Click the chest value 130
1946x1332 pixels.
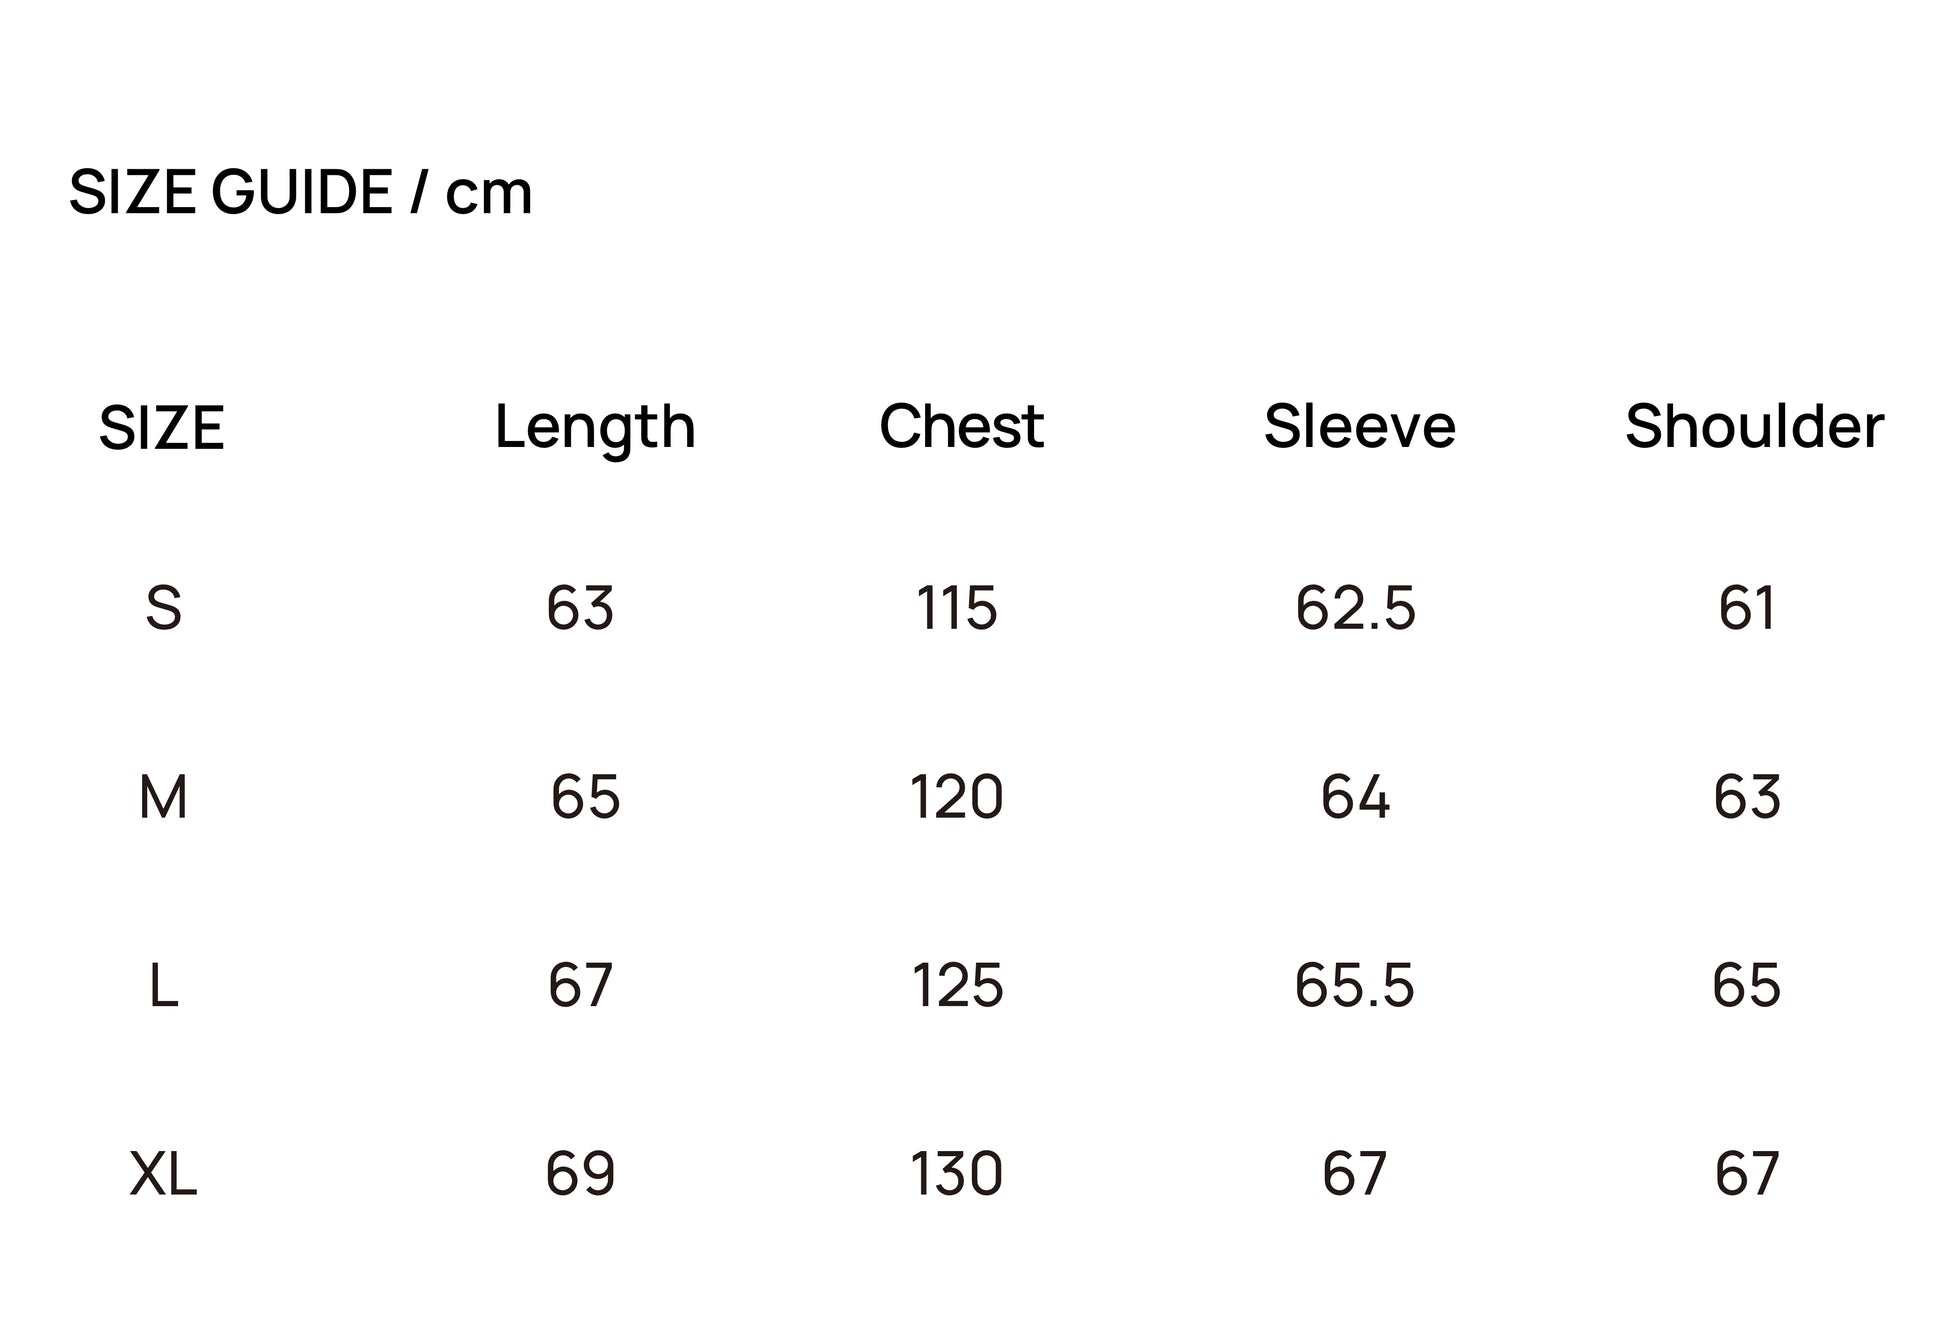956,1174
